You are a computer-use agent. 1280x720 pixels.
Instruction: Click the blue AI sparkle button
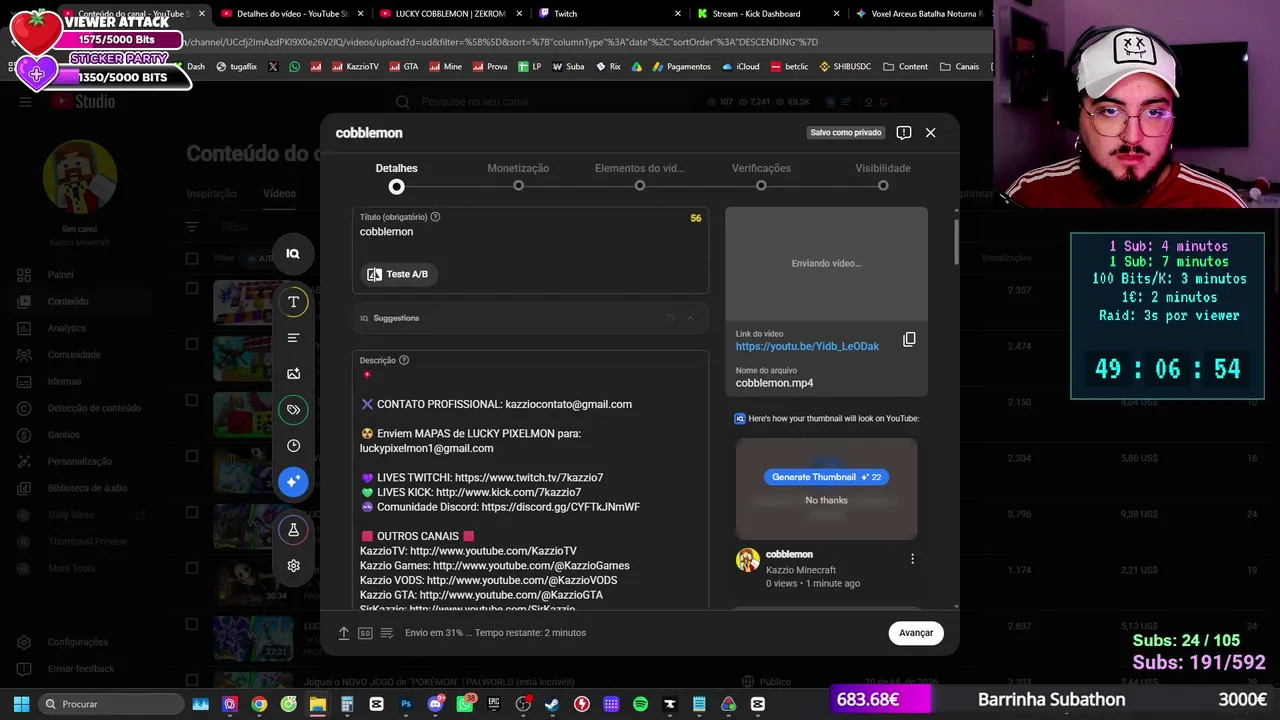pos(293,482)
